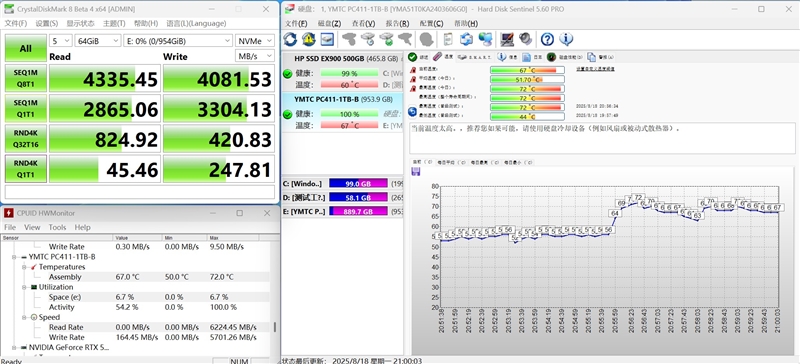Switch chart to daily minimum temperature tab
Screen dimensions: 800x364
click(518, 162)
